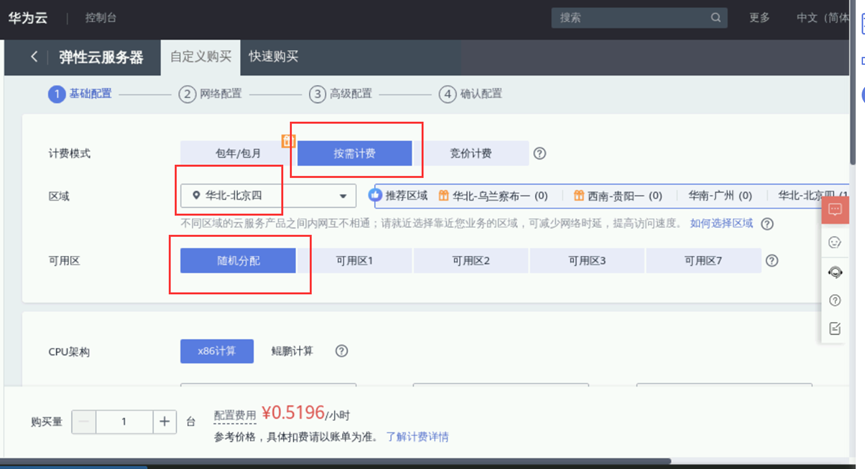The width and height of the screenshot is (865, 469).
Task: Switch to 快速购买 tab
Action: [273, 57]
